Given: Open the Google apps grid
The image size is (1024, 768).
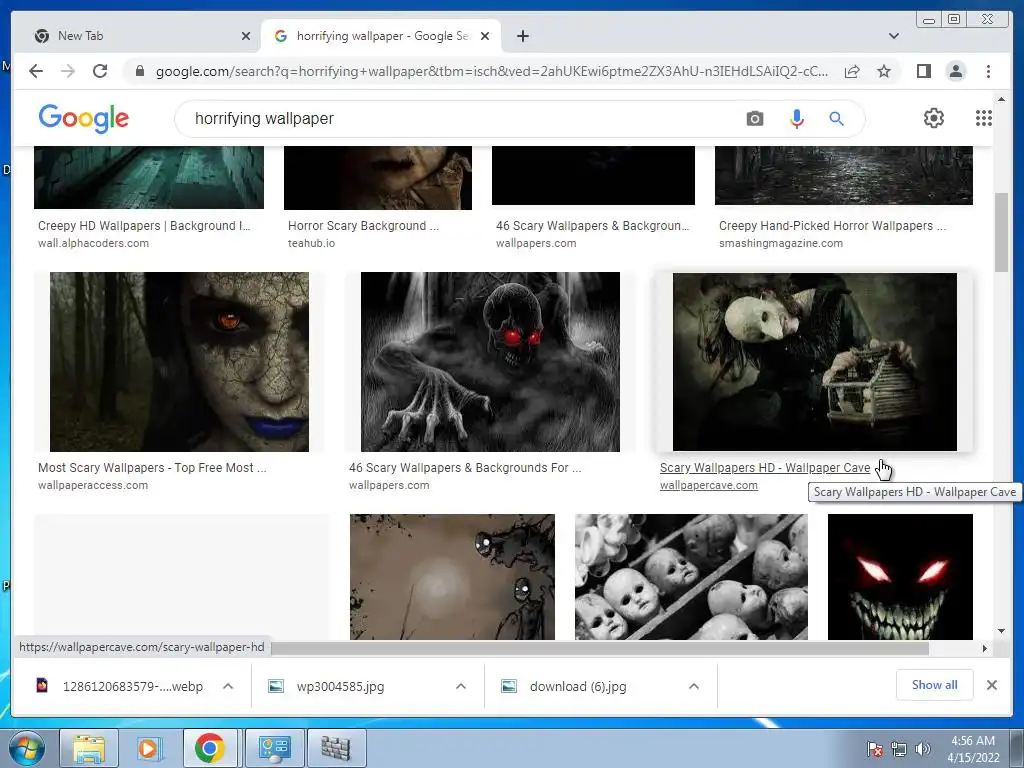Looking at the screenshot, I should coord(984,118).
